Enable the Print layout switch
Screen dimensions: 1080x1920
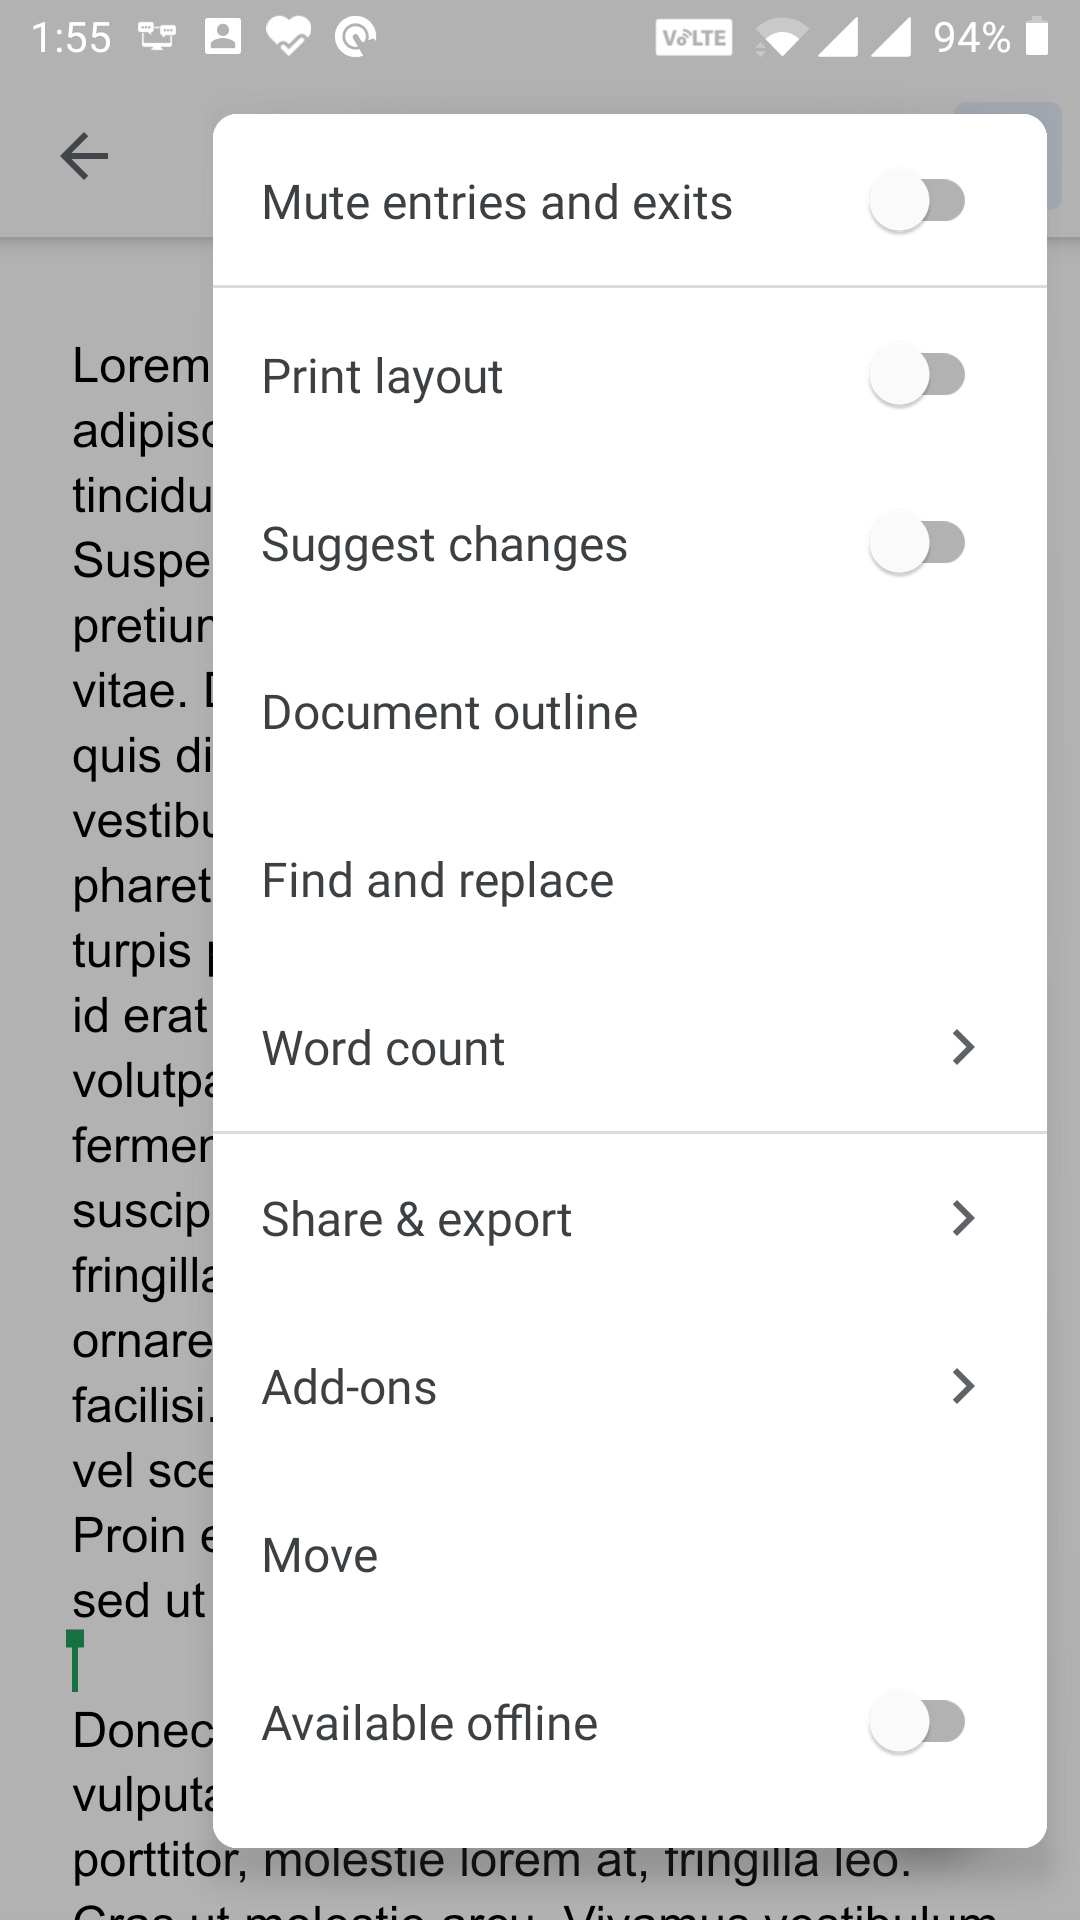pyautogui.click(x=917, y=375)
